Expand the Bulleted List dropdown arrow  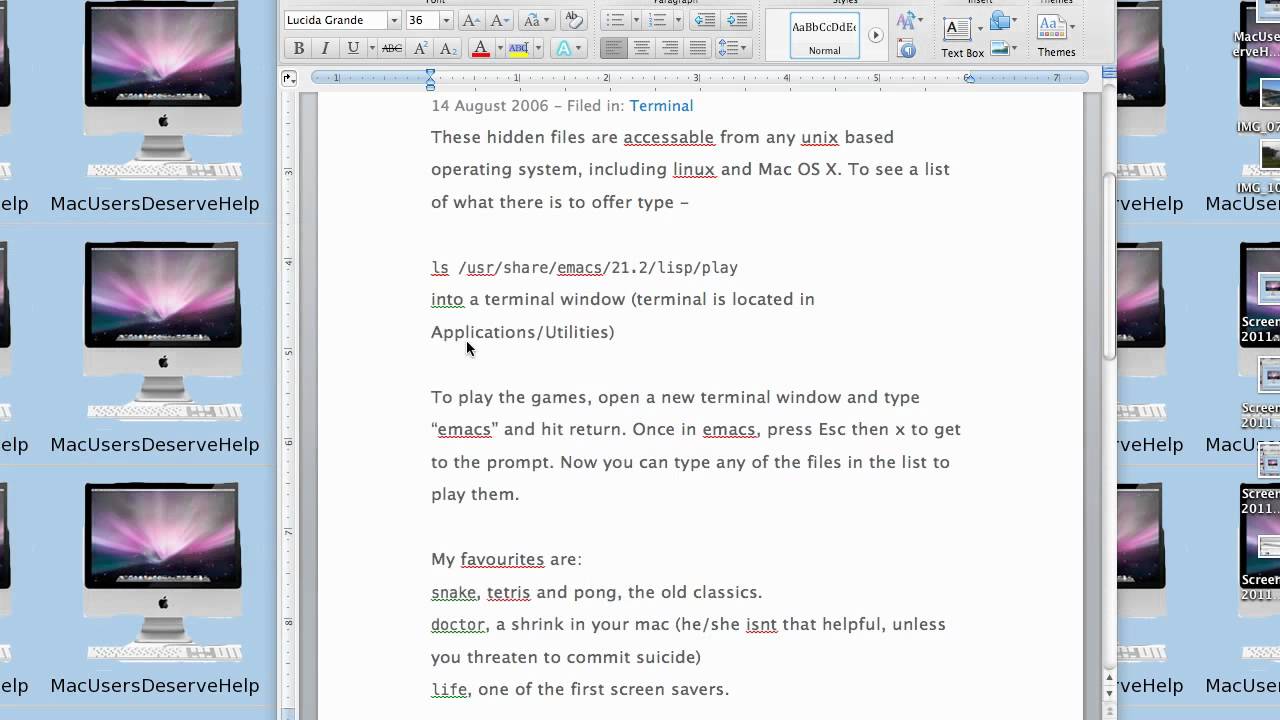634,20
